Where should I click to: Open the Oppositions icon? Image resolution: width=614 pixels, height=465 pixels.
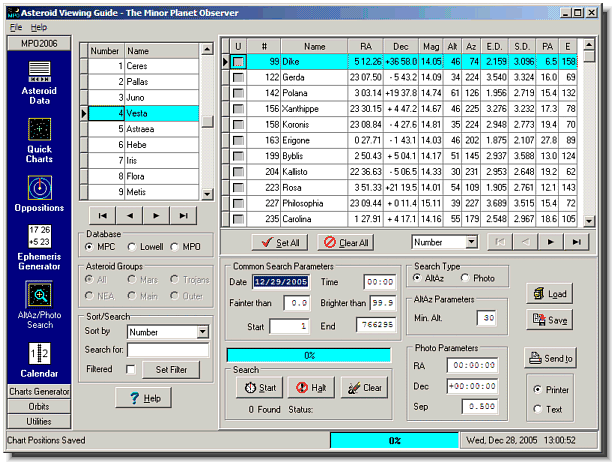point(40,188)
